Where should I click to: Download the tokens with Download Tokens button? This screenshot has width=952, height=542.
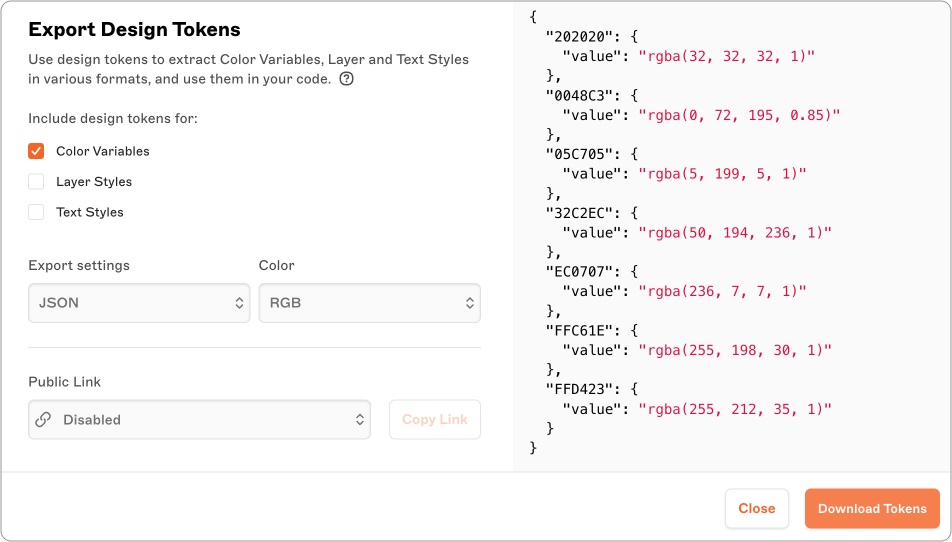872,508
